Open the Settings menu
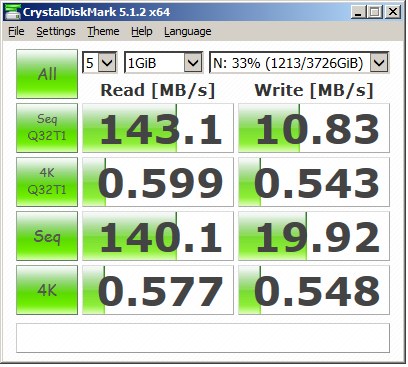This screenshot has width=408, height=367. [56, 31]
